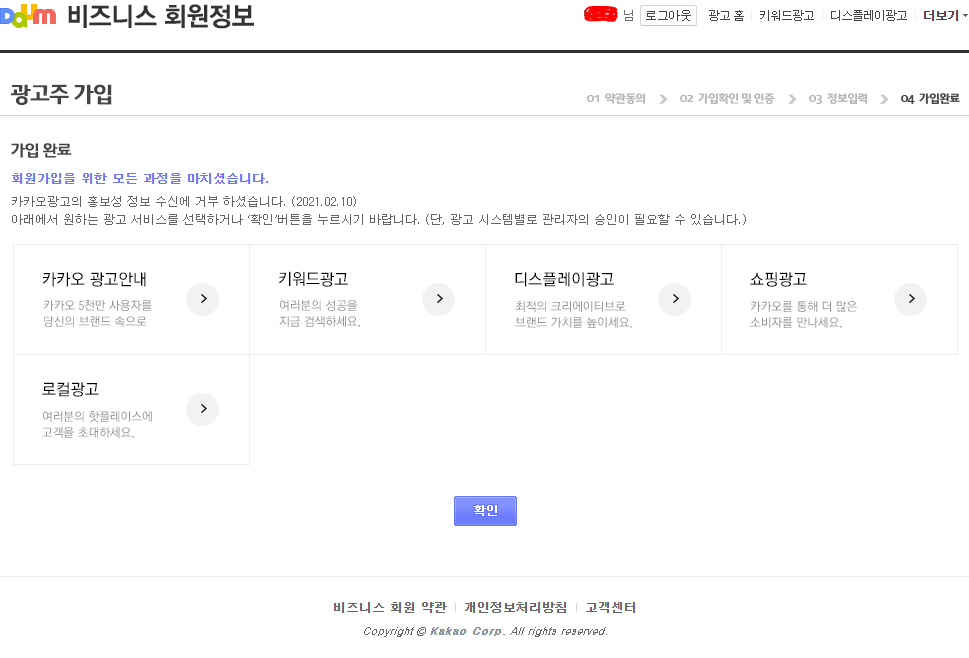Image resolution: width=969 pixels, height=658 pixels.
Task: Click 디스플레이광고 description '최적의 크리에이티브로'
Action: pyautogui.click(x=570, y=306)
